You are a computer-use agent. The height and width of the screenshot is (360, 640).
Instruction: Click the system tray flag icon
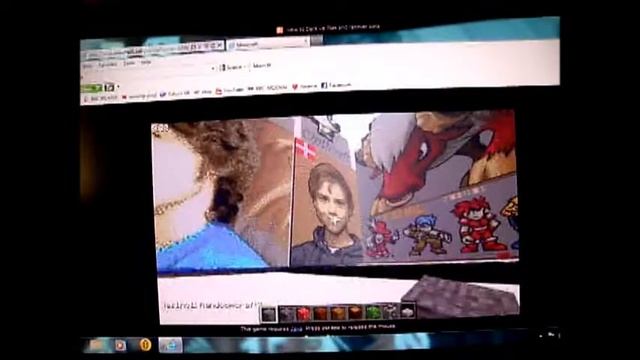pyautogui.click(x=550, y=335)
